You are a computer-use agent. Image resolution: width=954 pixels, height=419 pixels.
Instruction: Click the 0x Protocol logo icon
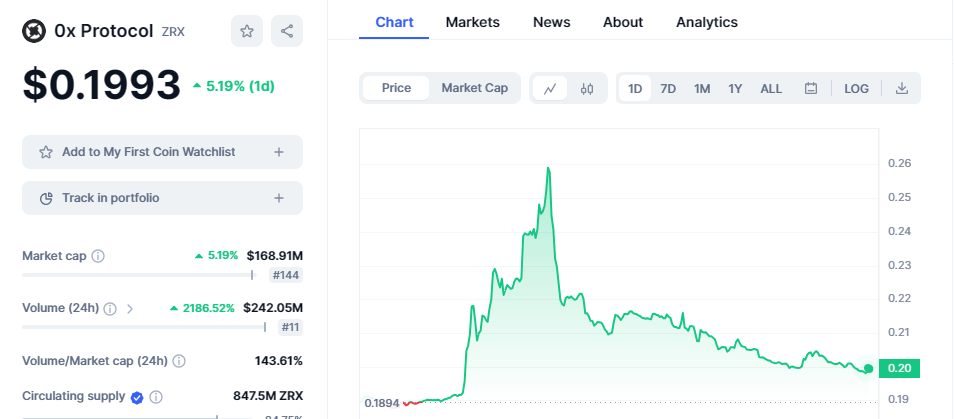(x=34, y=31)
